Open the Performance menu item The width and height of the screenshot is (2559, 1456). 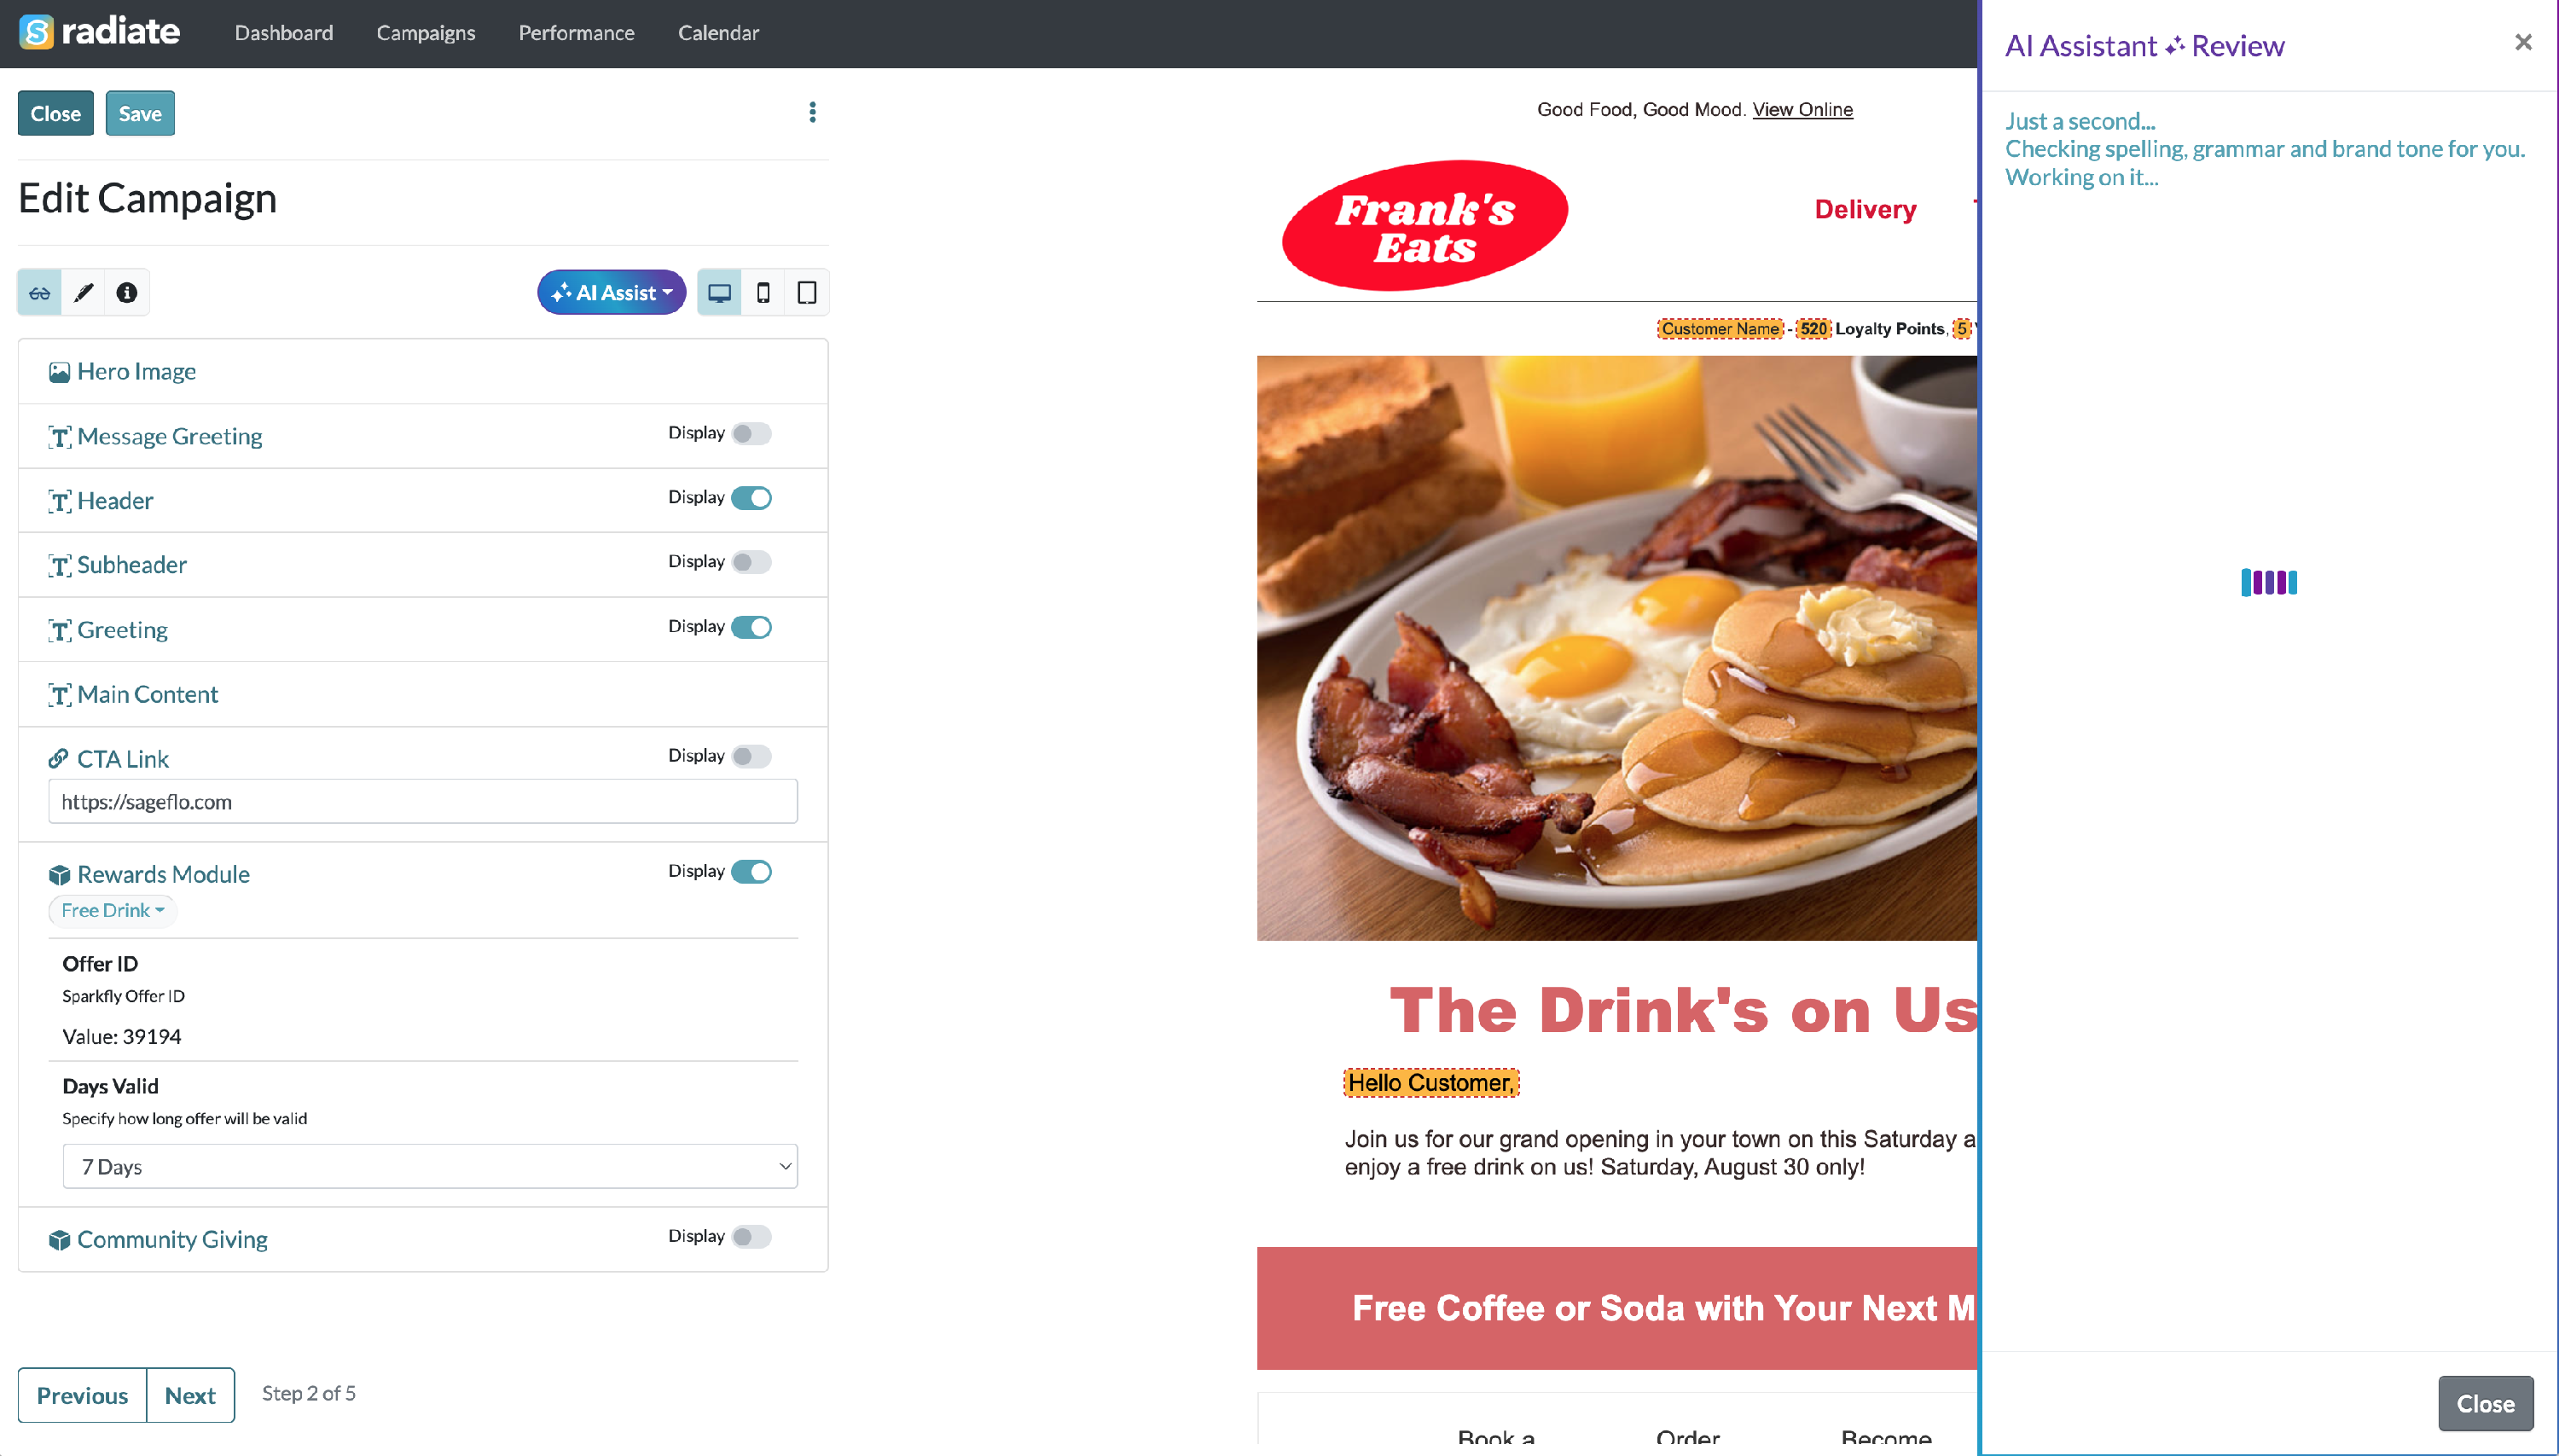point(576,33)
